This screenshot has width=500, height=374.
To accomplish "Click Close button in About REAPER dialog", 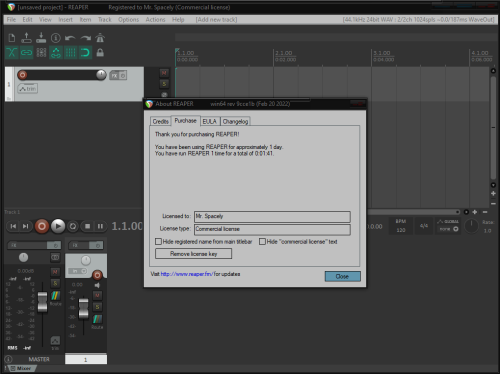I will [x=342, y=276].
